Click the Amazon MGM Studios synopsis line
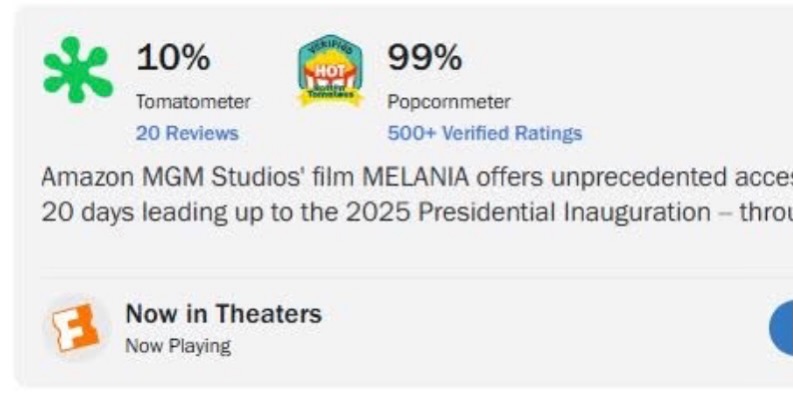 [417, 177]
